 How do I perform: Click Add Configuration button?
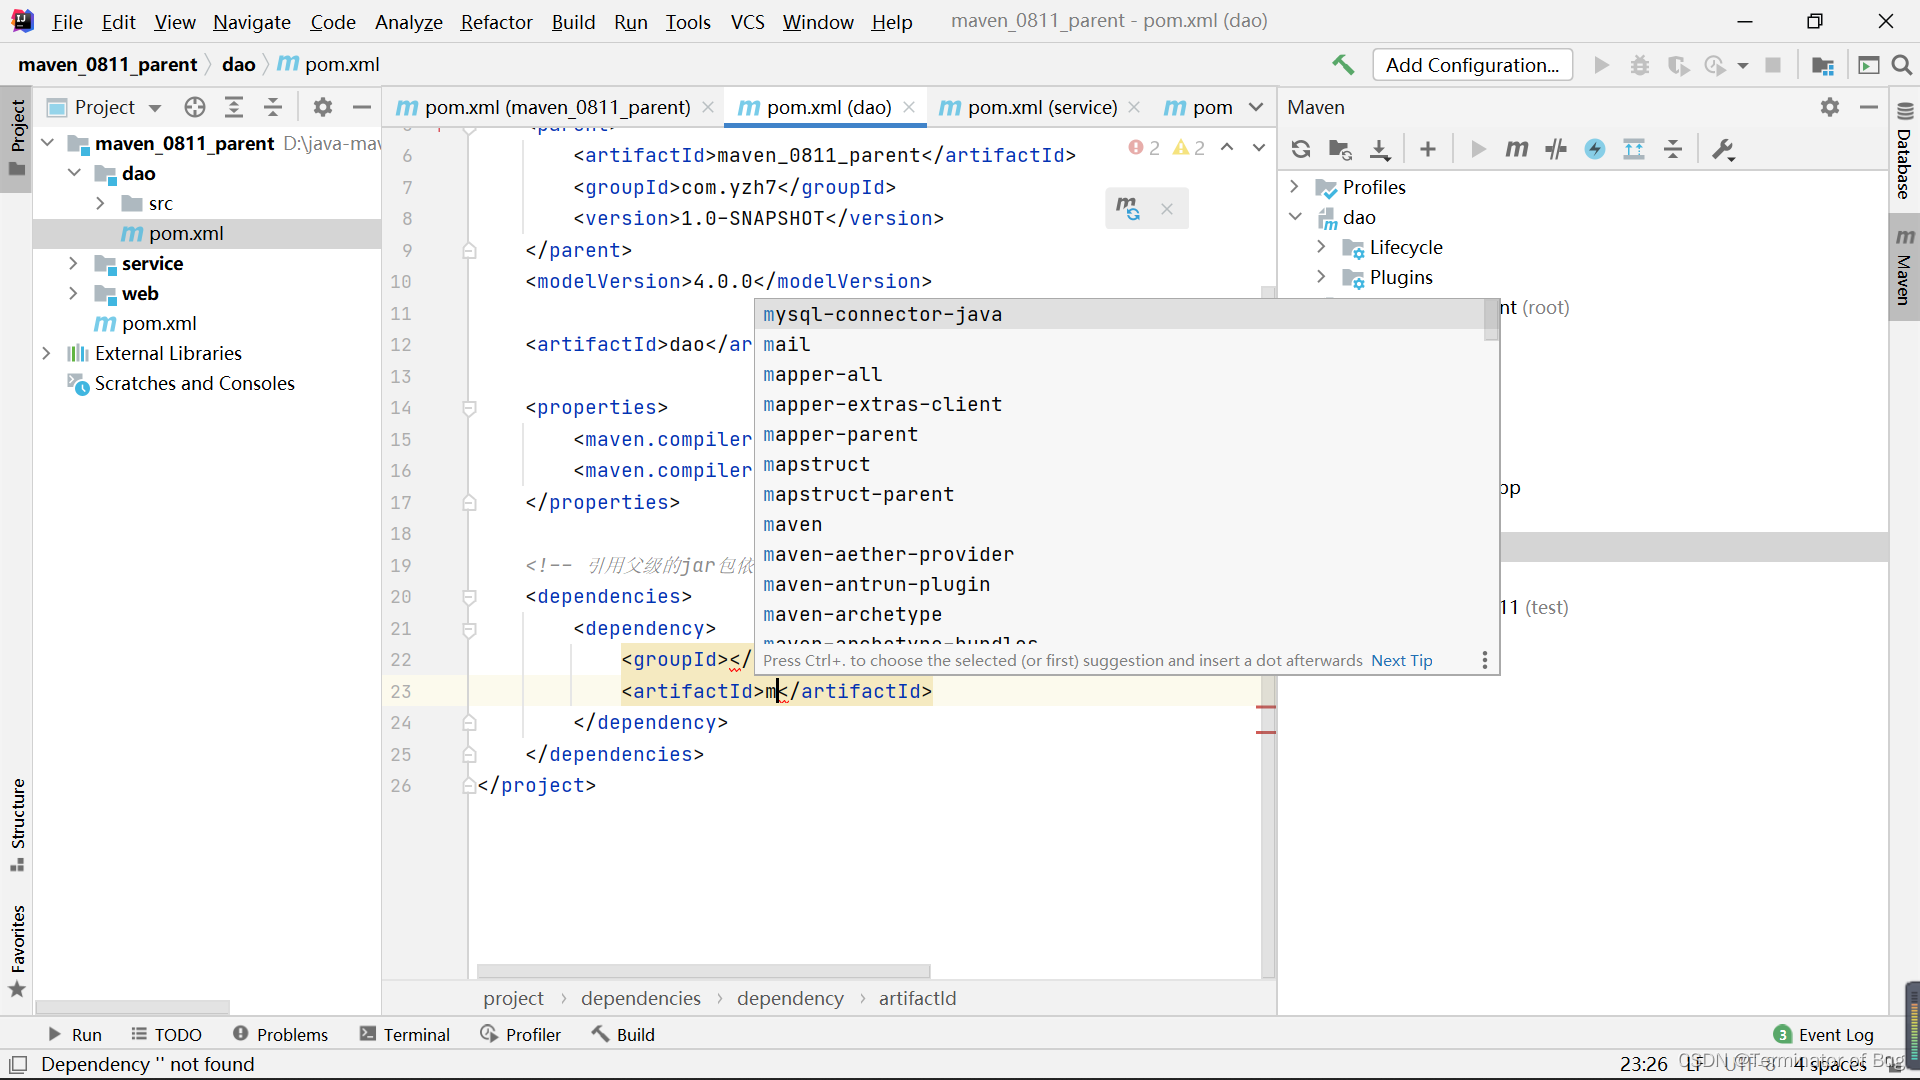click(1472, 65)
